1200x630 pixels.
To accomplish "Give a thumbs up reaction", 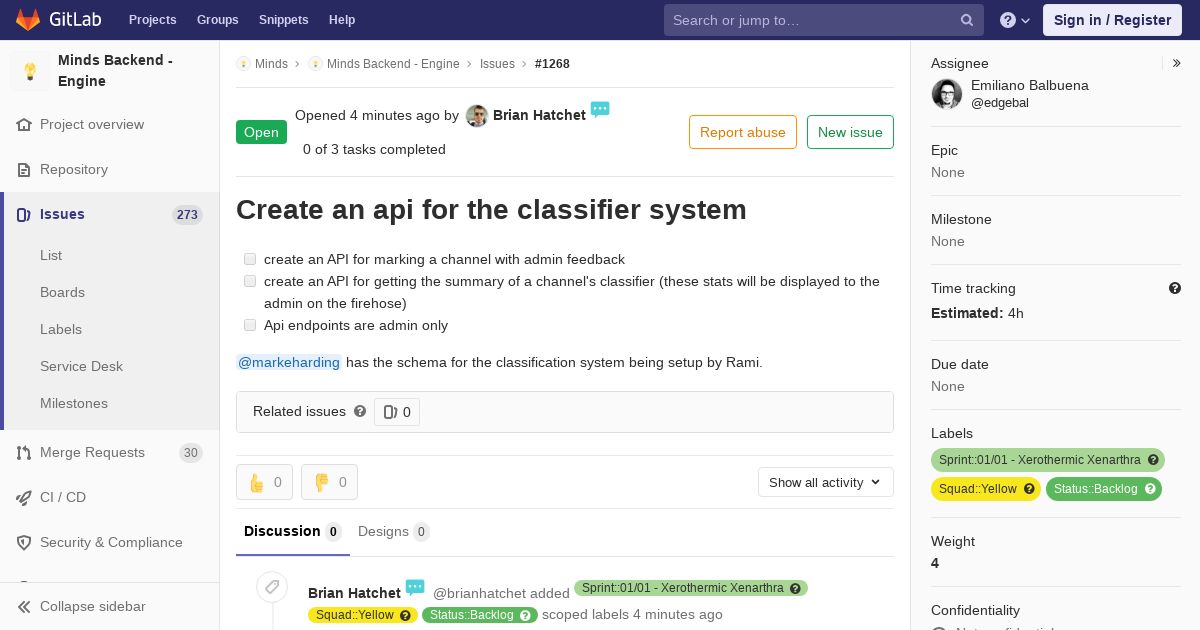I will click(264, 482).
